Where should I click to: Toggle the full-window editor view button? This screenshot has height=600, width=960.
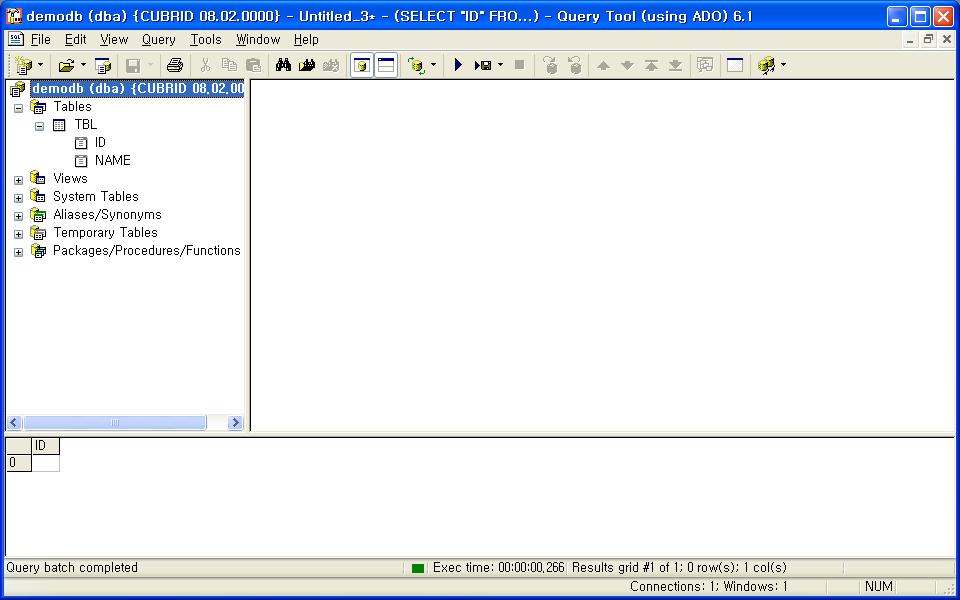coord(735,65)
